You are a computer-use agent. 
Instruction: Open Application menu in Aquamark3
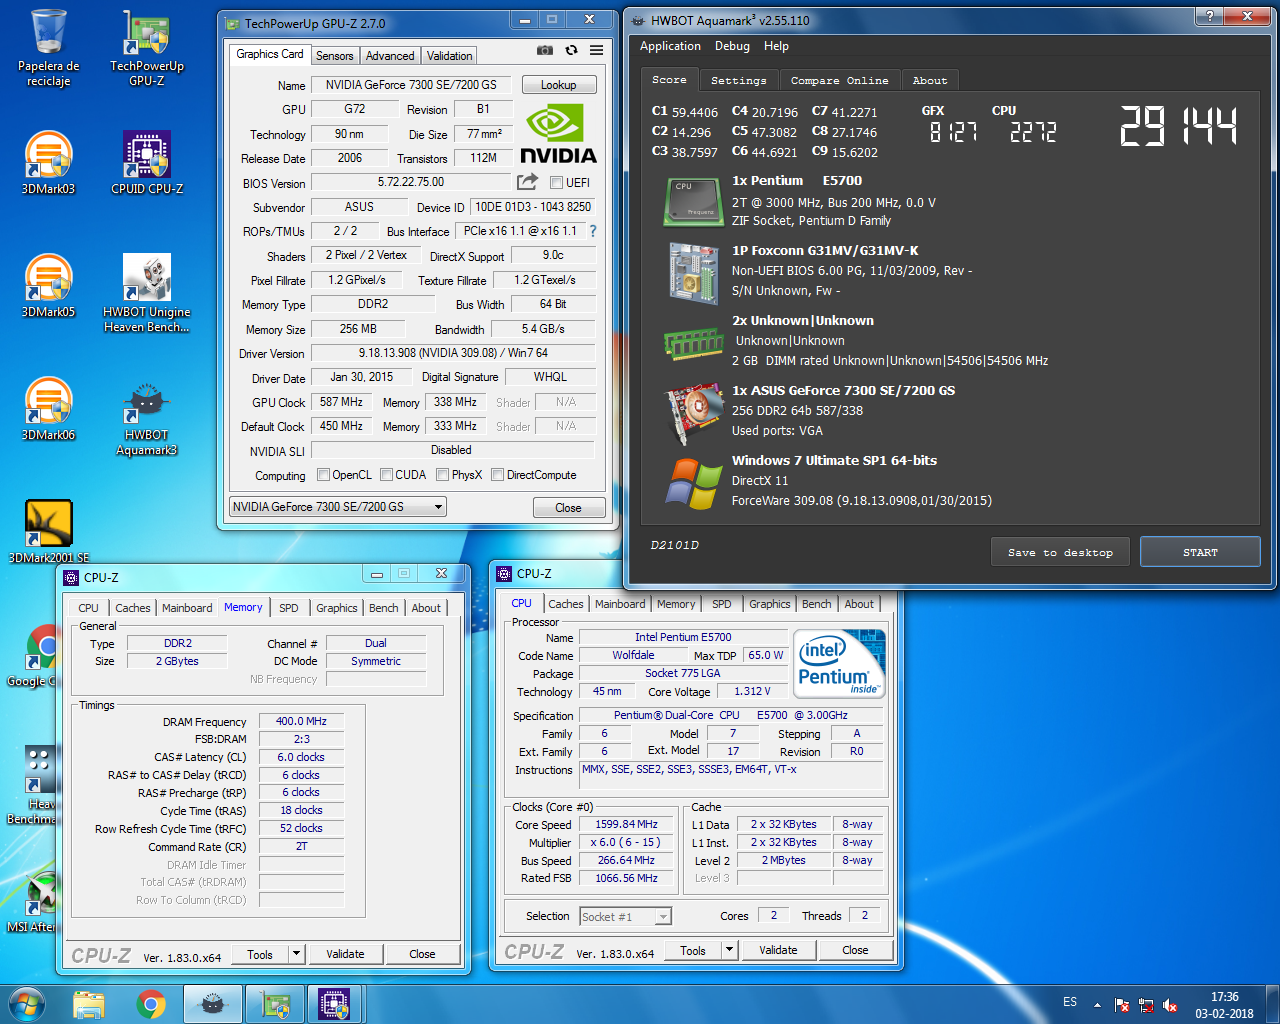click(x=670, y=46)
